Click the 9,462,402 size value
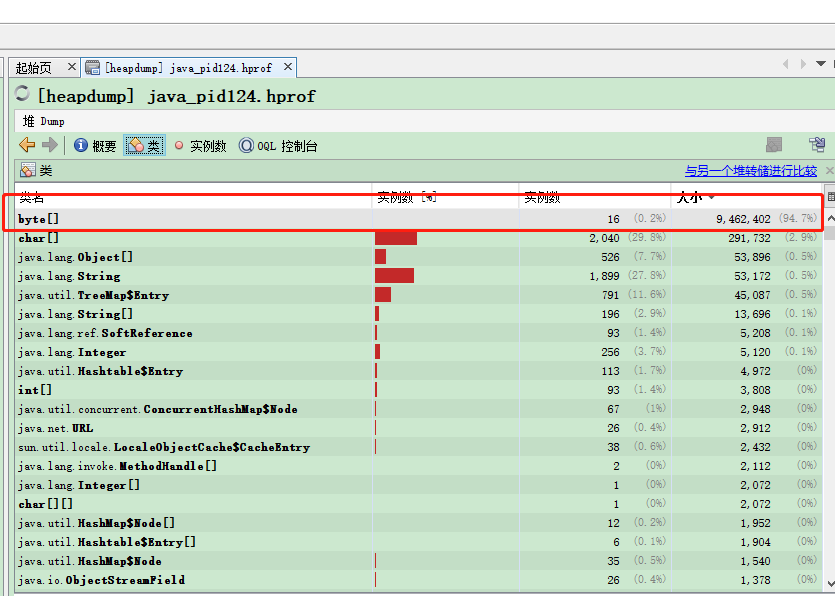This screenshot has height=596, width=835. click(x=743, y=219)
